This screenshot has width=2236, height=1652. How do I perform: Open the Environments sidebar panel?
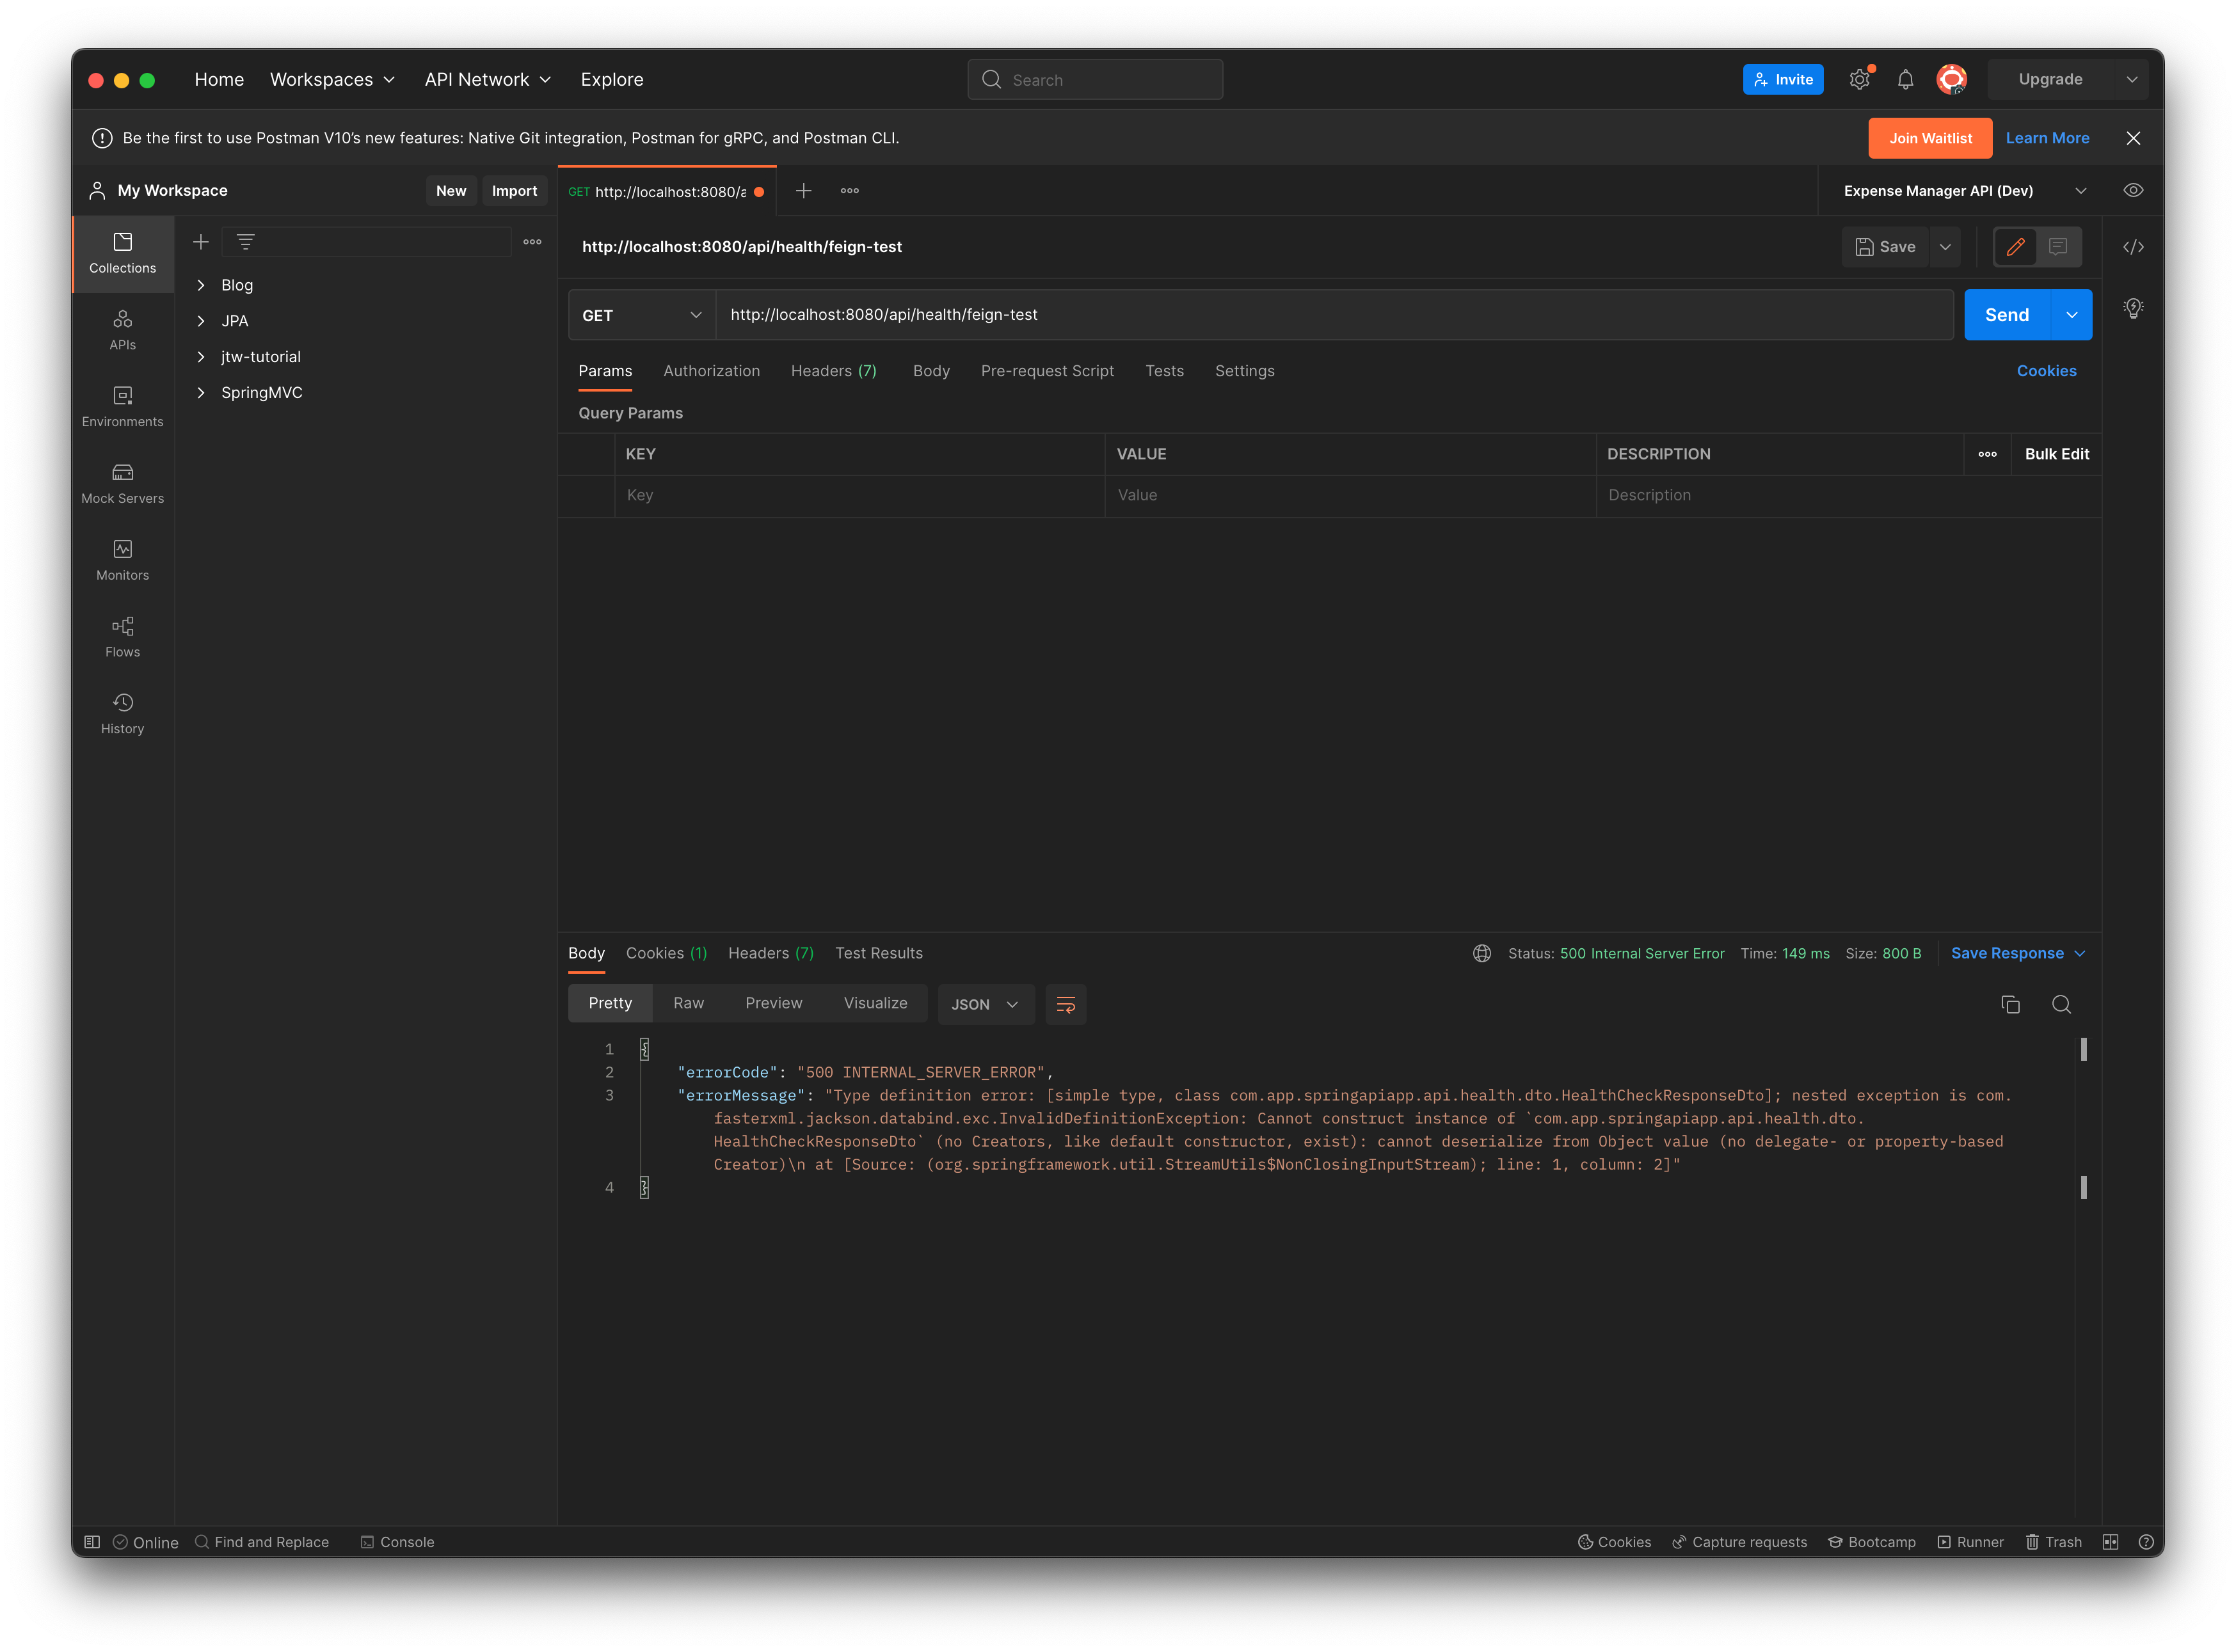click(x=122, y=407)
